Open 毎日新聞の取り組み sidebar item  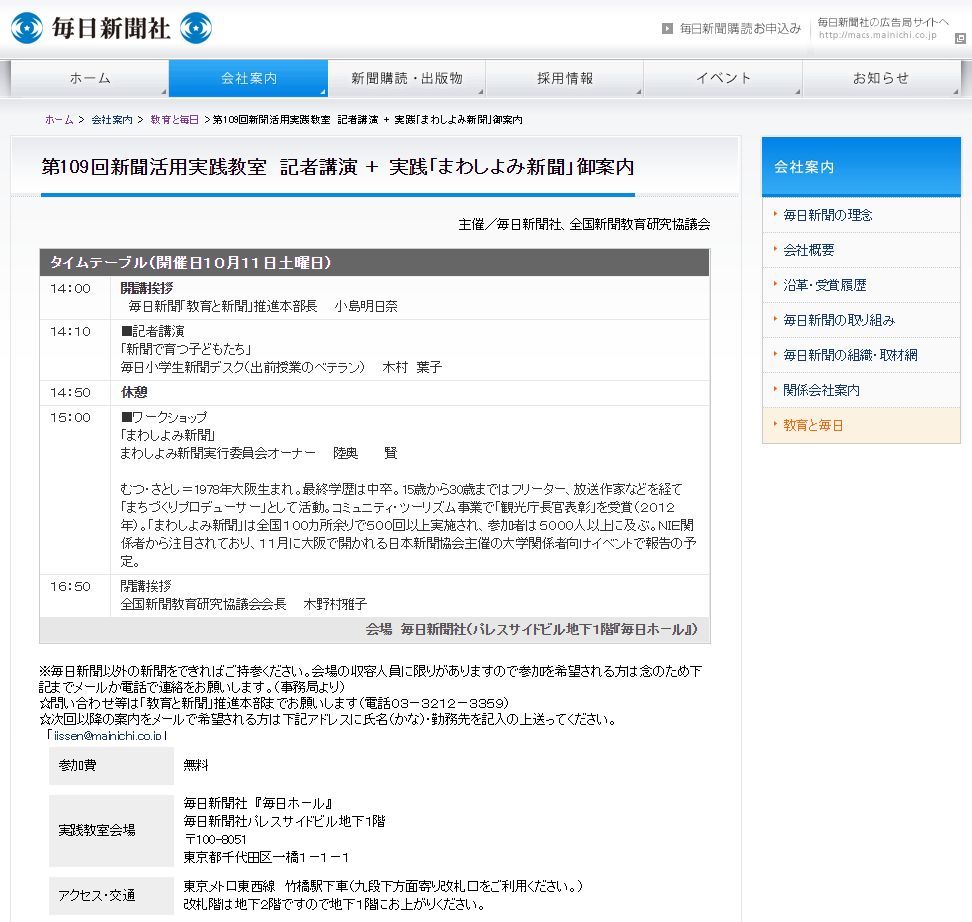point(838,320)
